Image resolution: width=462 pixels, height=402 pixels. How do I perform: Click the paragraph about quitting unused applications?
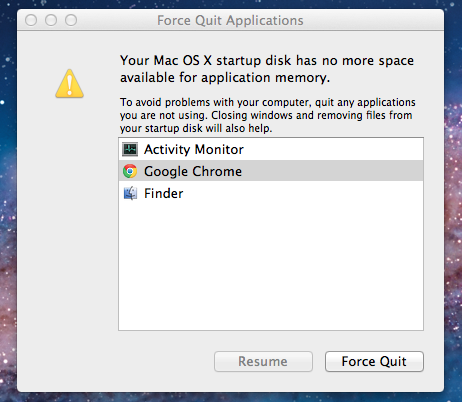tap(268, 115)
